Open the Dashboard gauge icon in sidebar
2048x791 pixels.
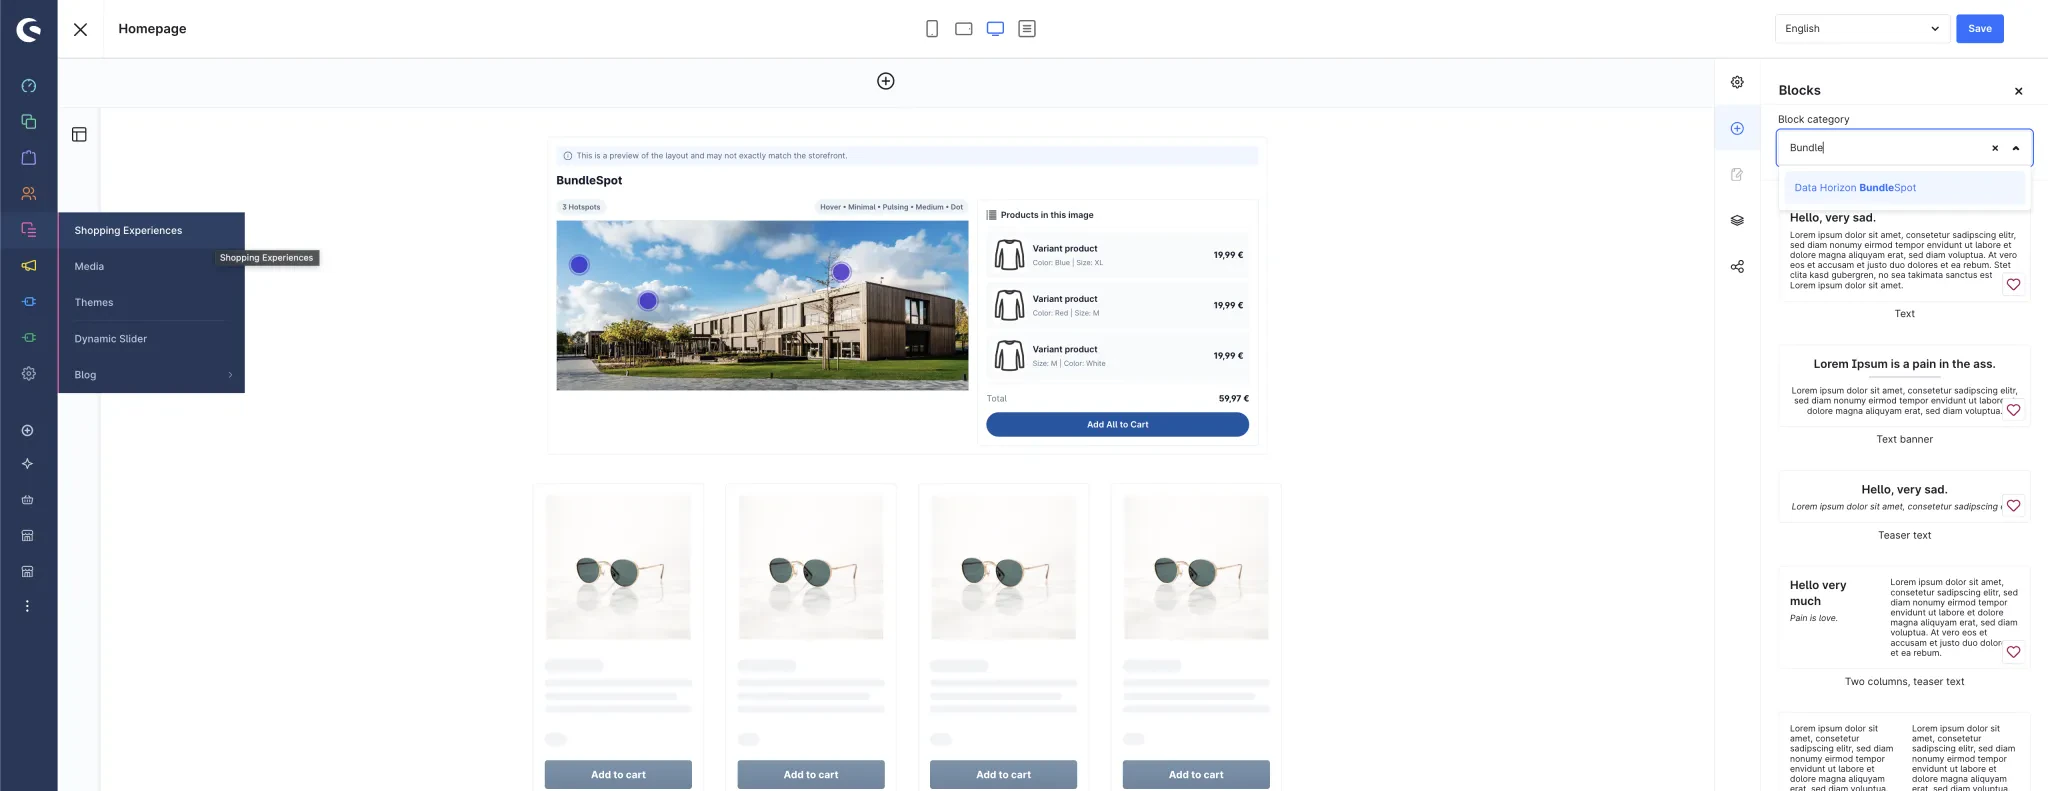pos(29,86)
